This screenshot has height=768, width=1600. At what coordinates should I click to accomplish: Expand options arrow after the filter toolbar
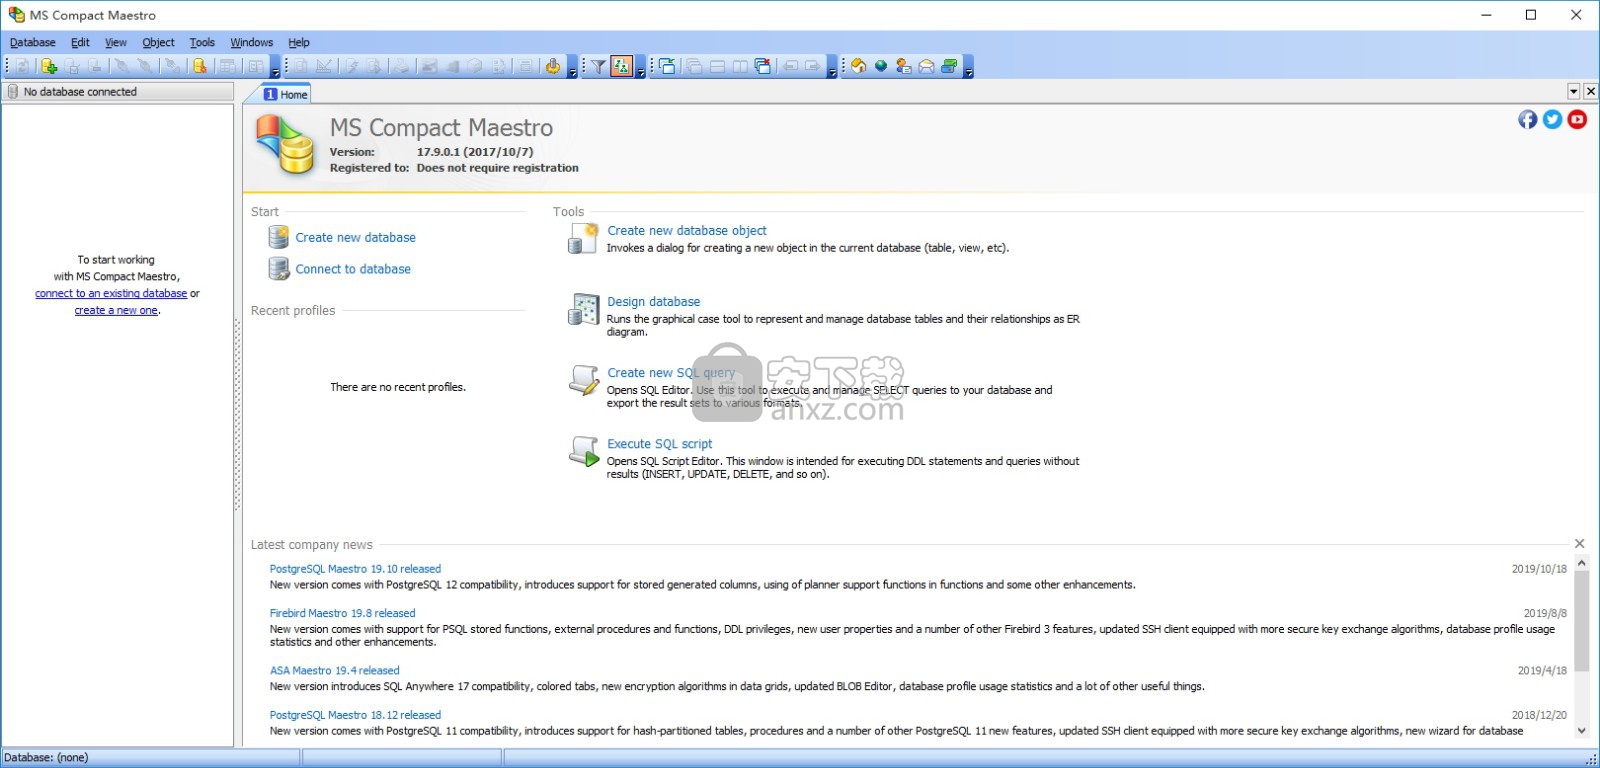pos(641,68)
